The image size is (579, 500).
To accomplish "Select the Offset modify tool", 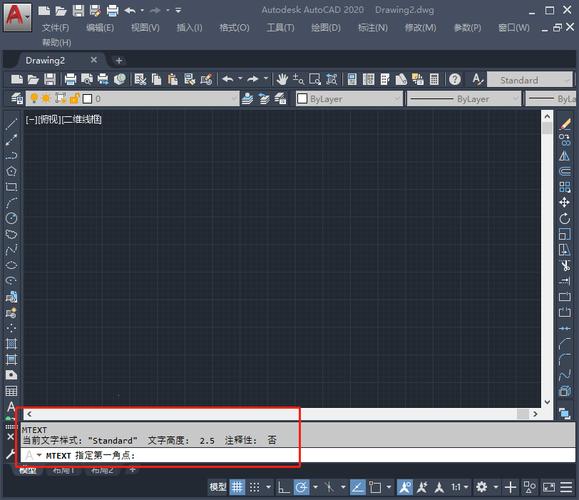I will point(565,171).
